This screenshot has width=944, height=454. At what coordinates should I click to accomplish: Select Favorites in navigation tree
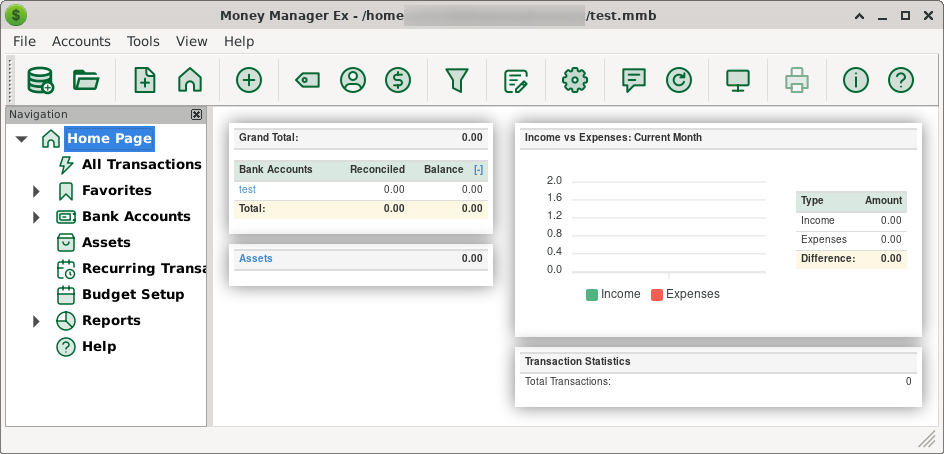[x=117, y=191]
